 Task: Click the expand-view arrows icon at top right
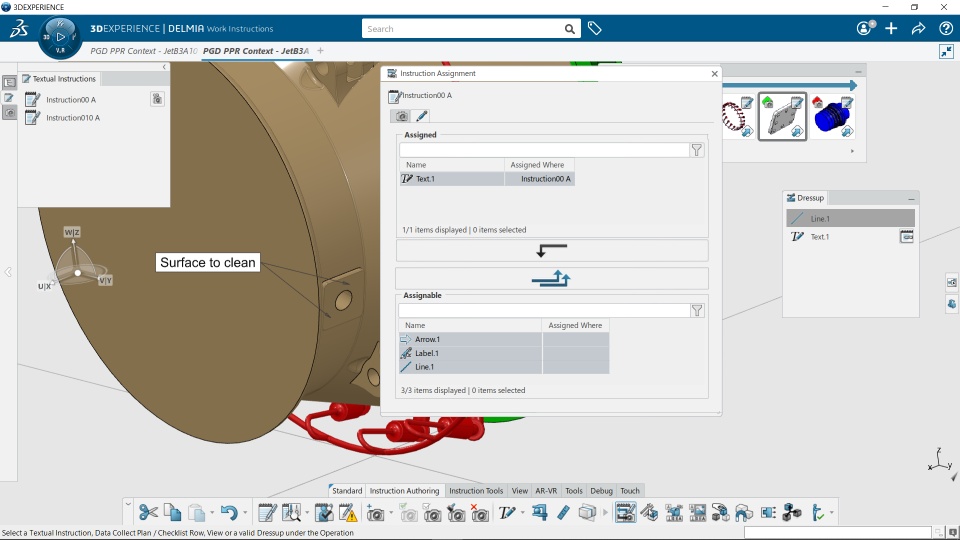tap(947, 51)
